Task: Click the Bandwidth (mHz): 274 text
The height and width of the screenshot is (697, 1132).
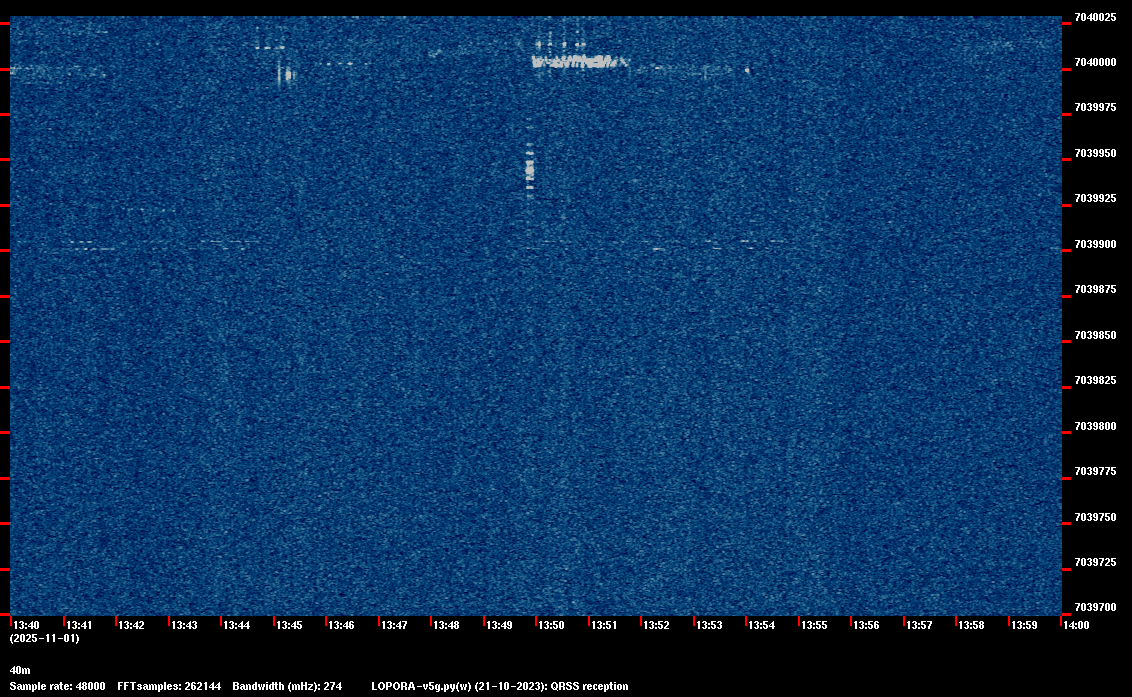Action: point(287,686)
